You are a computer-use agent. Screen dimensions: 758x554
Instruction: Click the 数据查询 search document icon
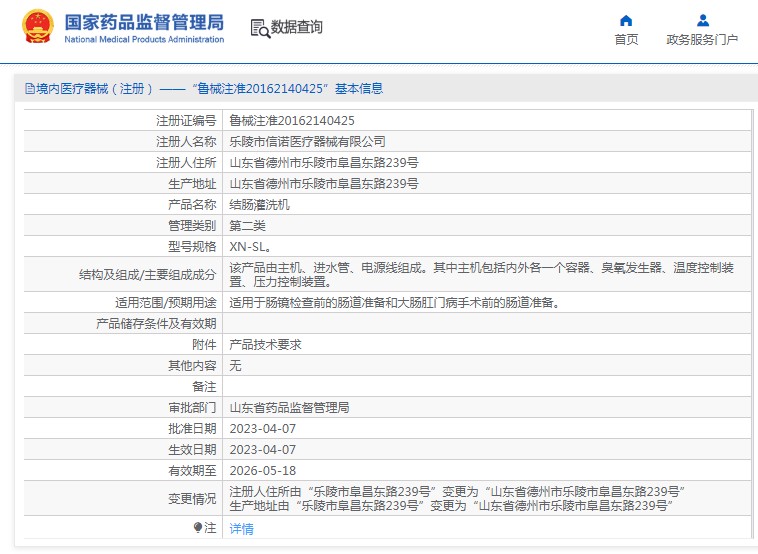coord(260,29)
